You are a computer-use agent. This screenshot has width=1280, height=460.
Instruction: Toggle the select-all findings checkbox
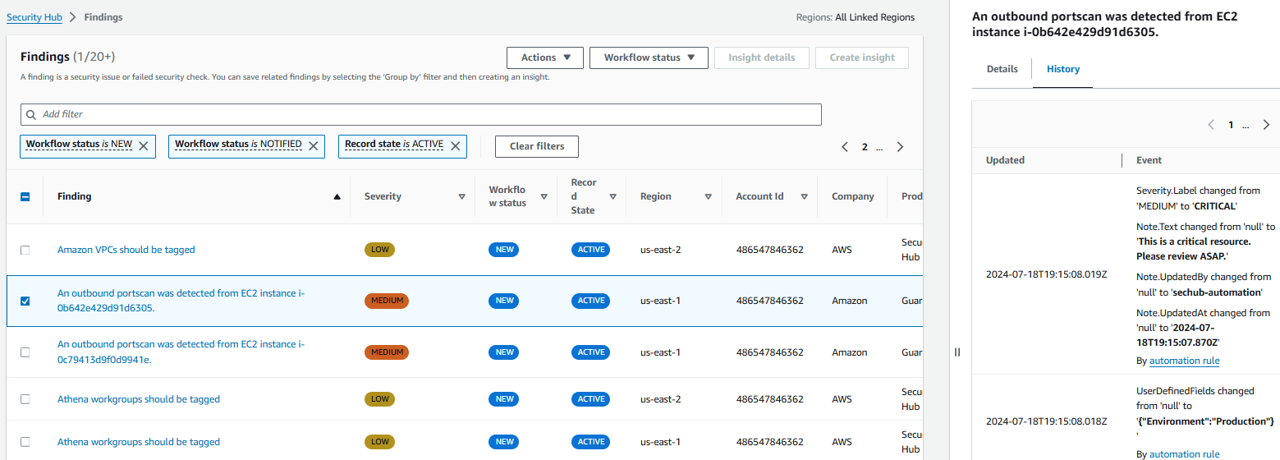(x=25, y=197)
